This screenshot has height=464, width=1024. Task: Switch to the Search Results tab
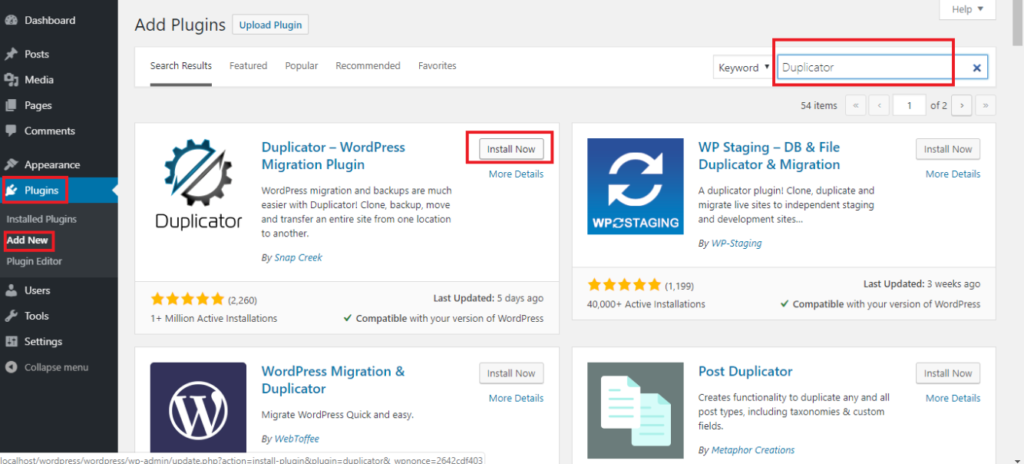(181, 66)
